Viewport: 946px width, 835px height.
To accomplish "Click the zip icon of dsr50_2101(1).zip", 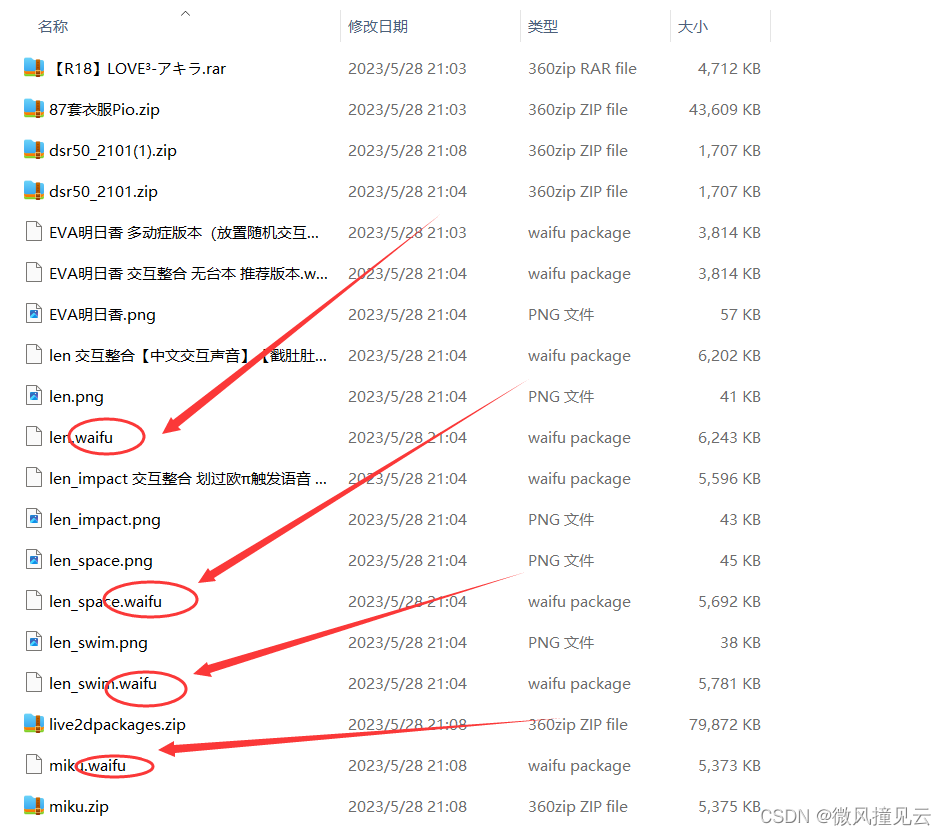I will (x=34, y=150).
